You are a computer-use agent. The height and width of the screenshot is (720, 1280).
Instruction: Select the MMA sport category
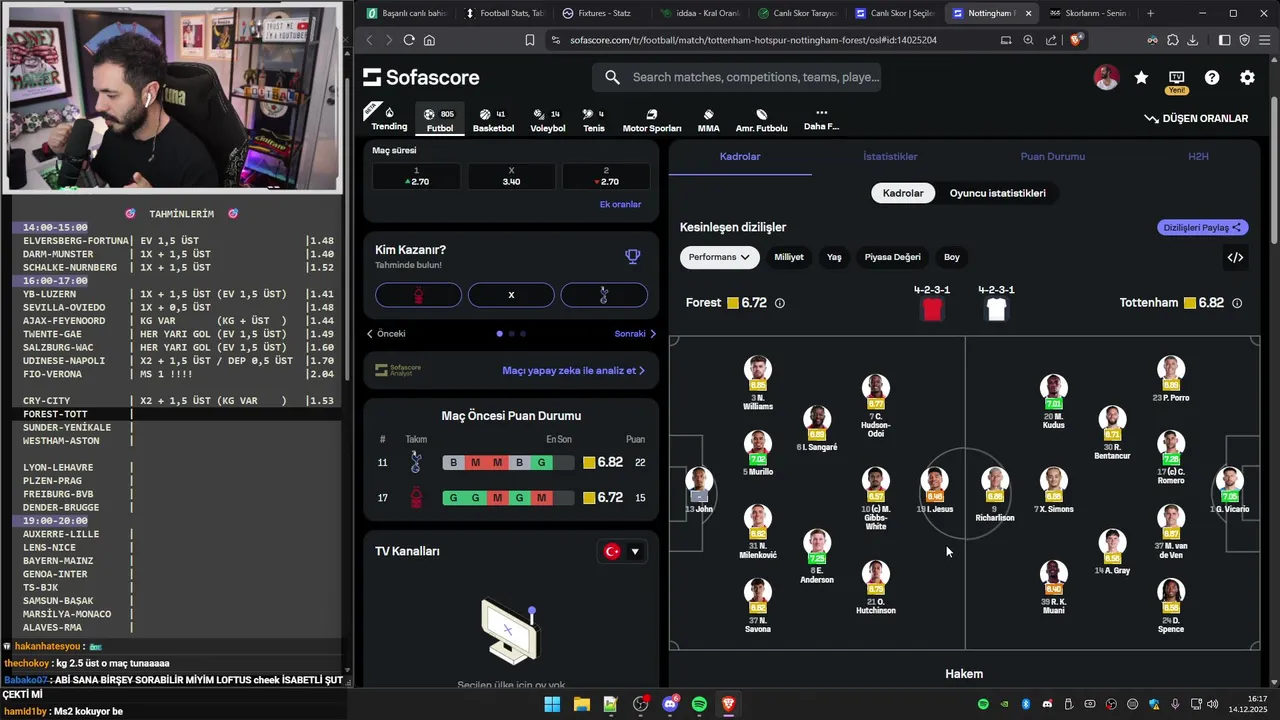(x=708, y=120)
